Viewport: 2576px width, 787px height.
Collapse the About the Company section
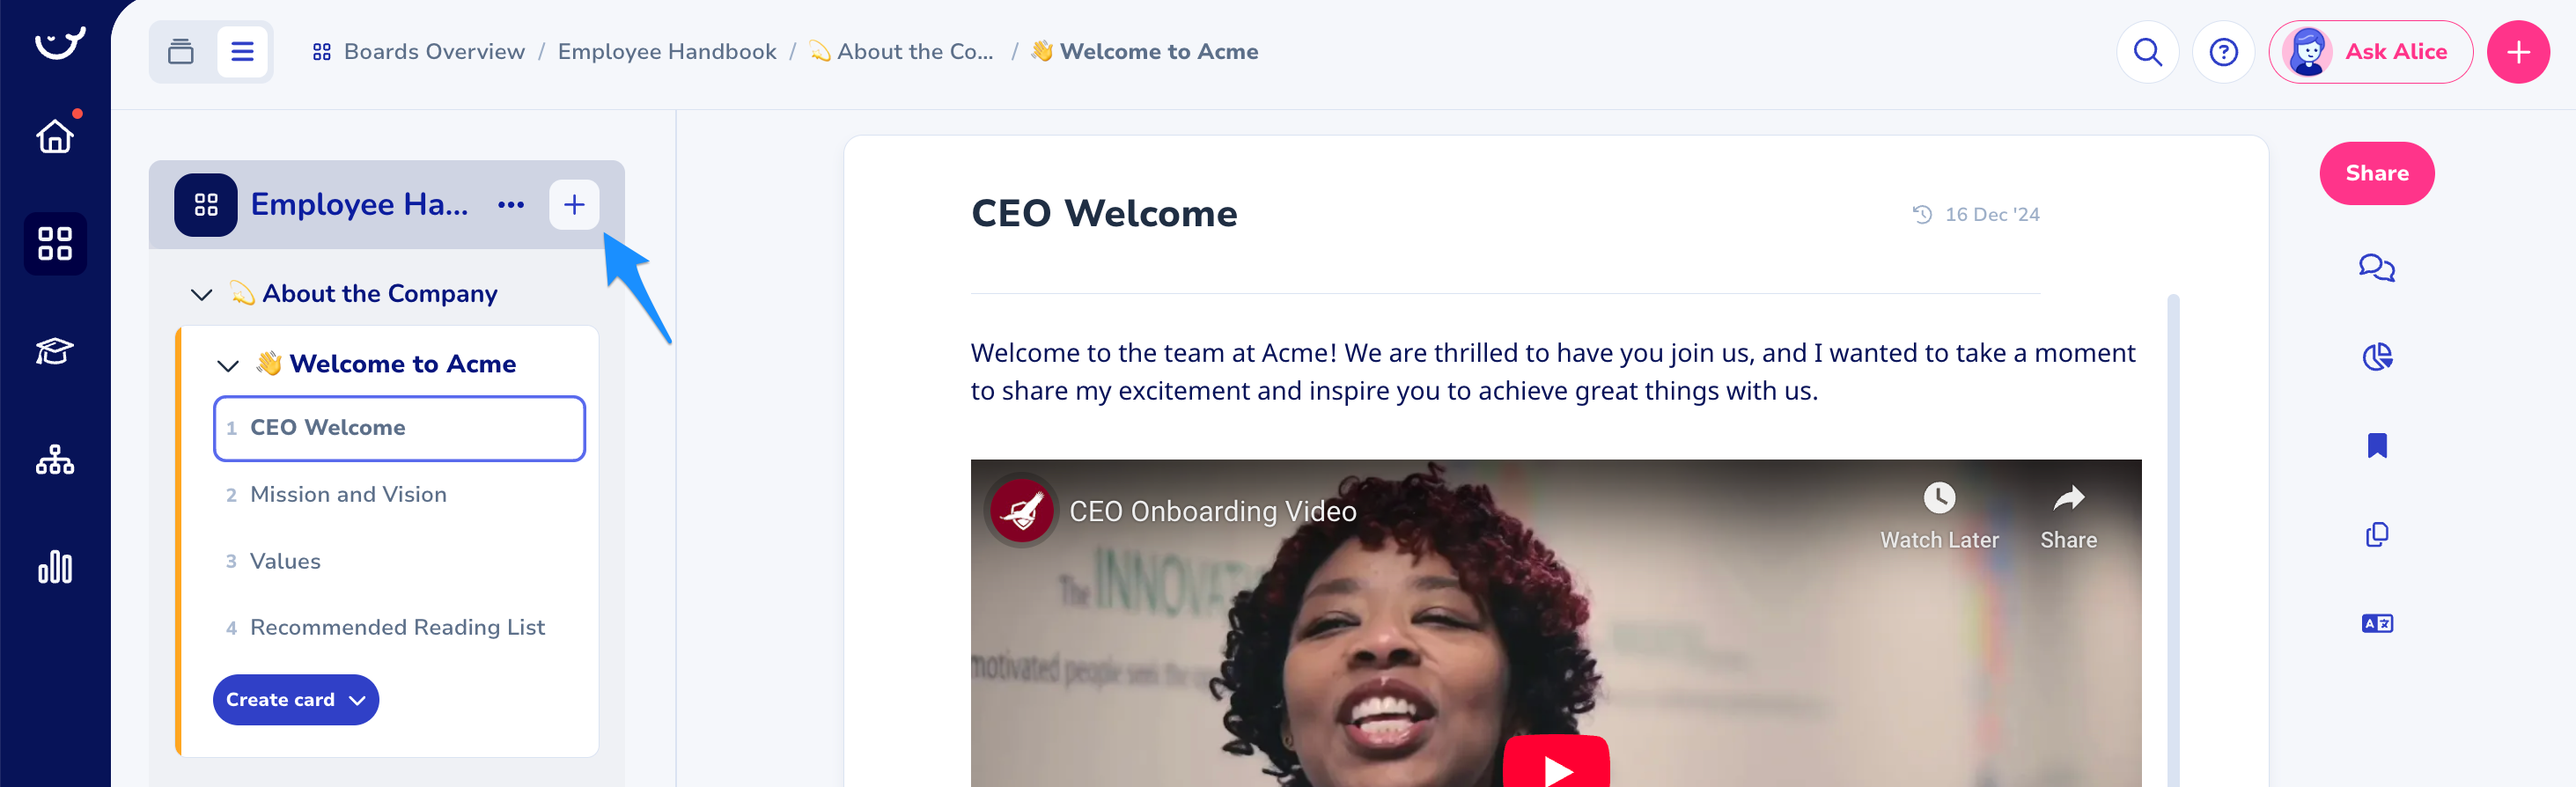[x=201, y=294]
